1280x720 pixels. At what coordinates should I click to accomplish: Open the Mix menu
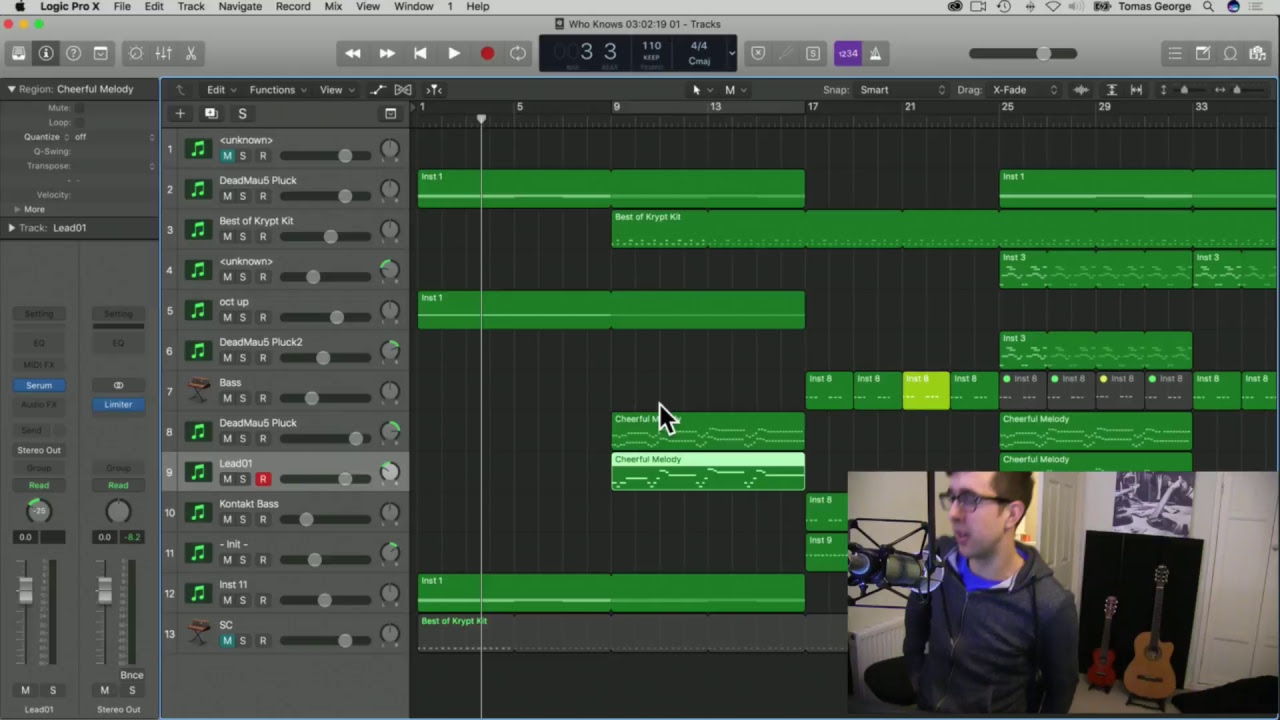333,6
